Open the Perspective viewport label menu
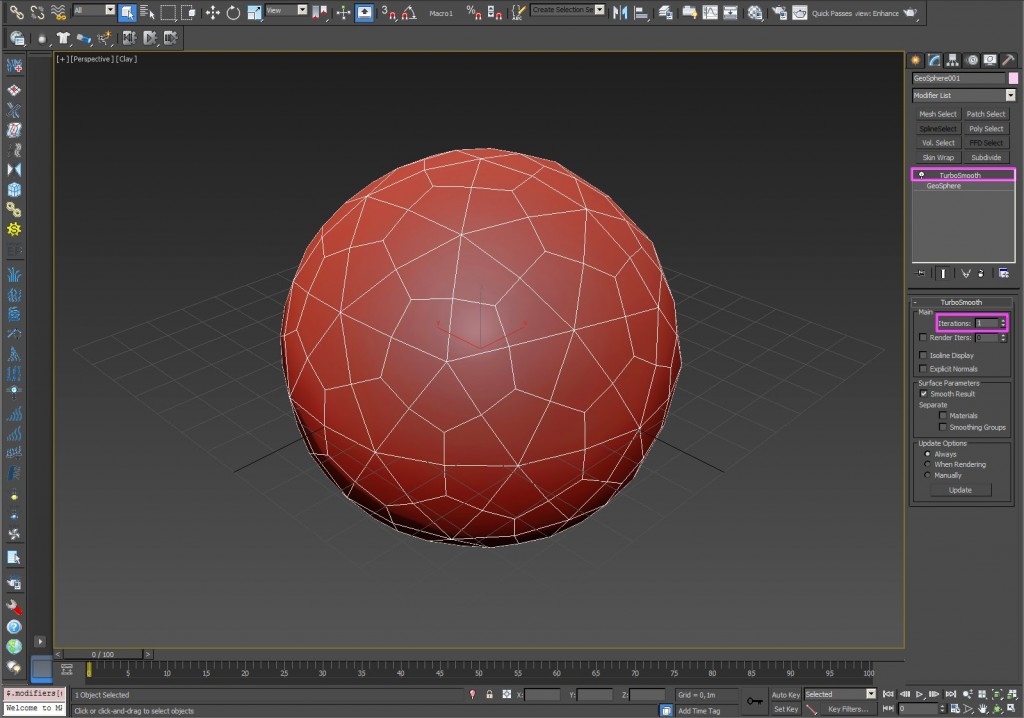This screenshot has height=718, width=1024. click(93, 59)
